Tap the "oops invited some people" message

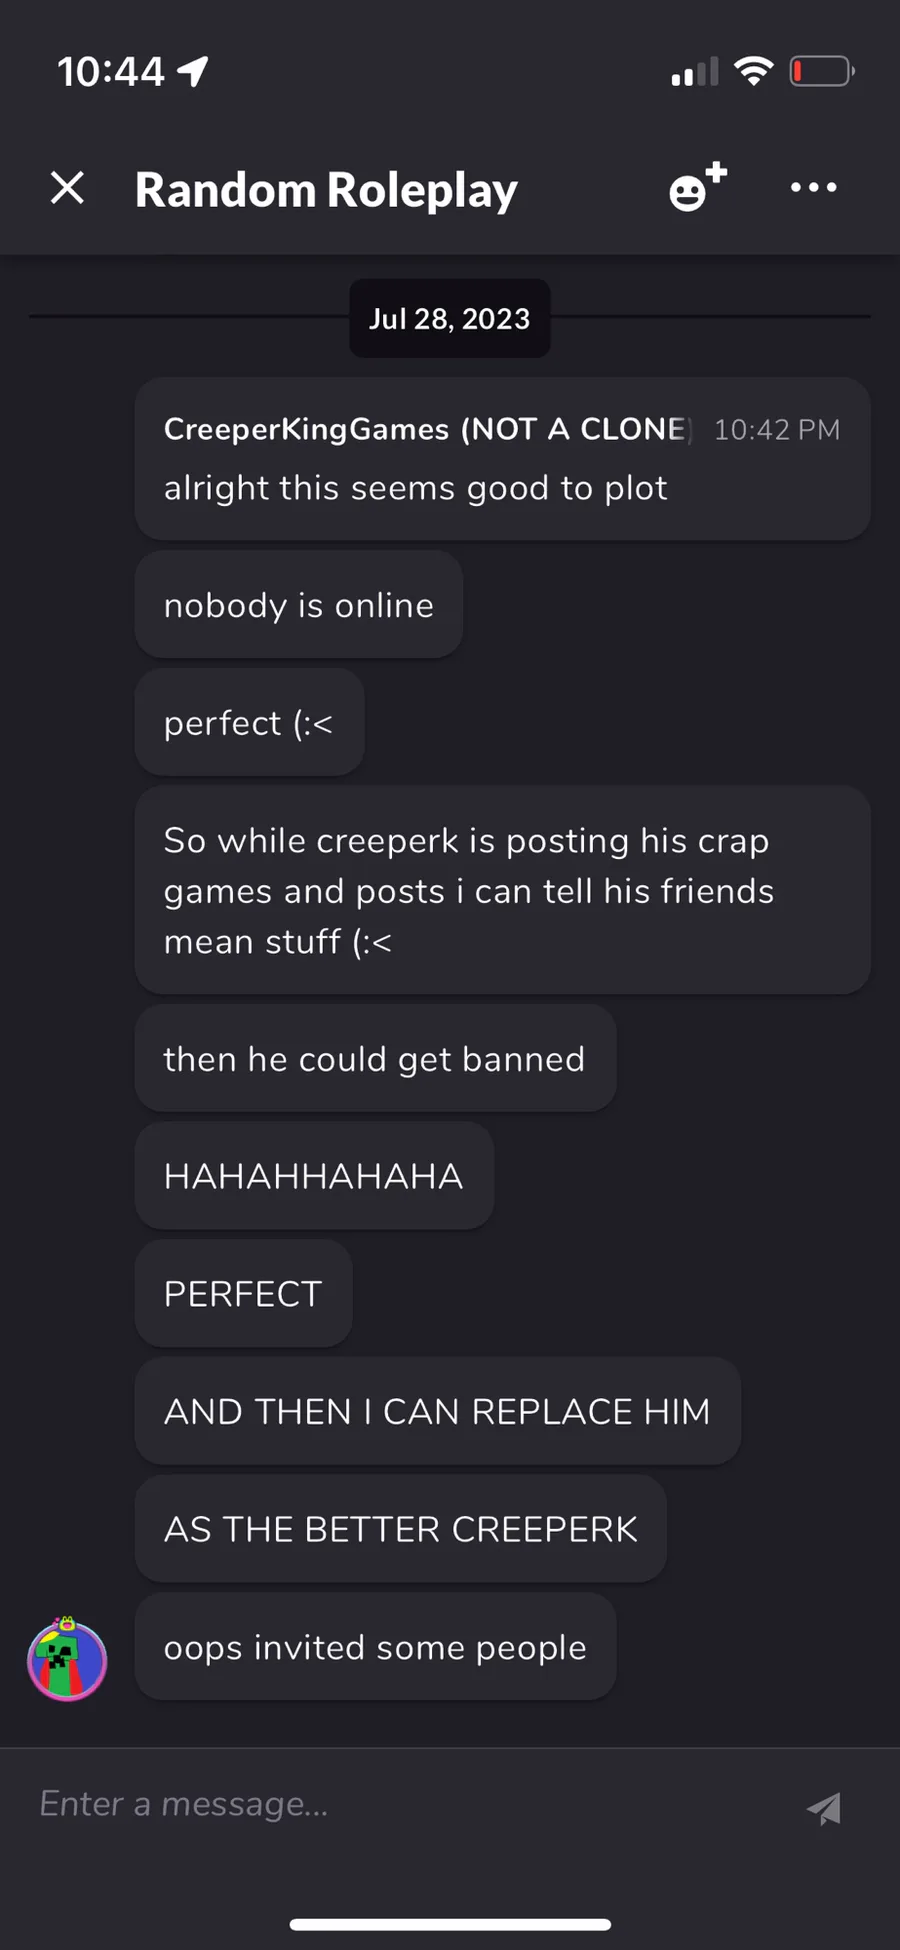375,1647
